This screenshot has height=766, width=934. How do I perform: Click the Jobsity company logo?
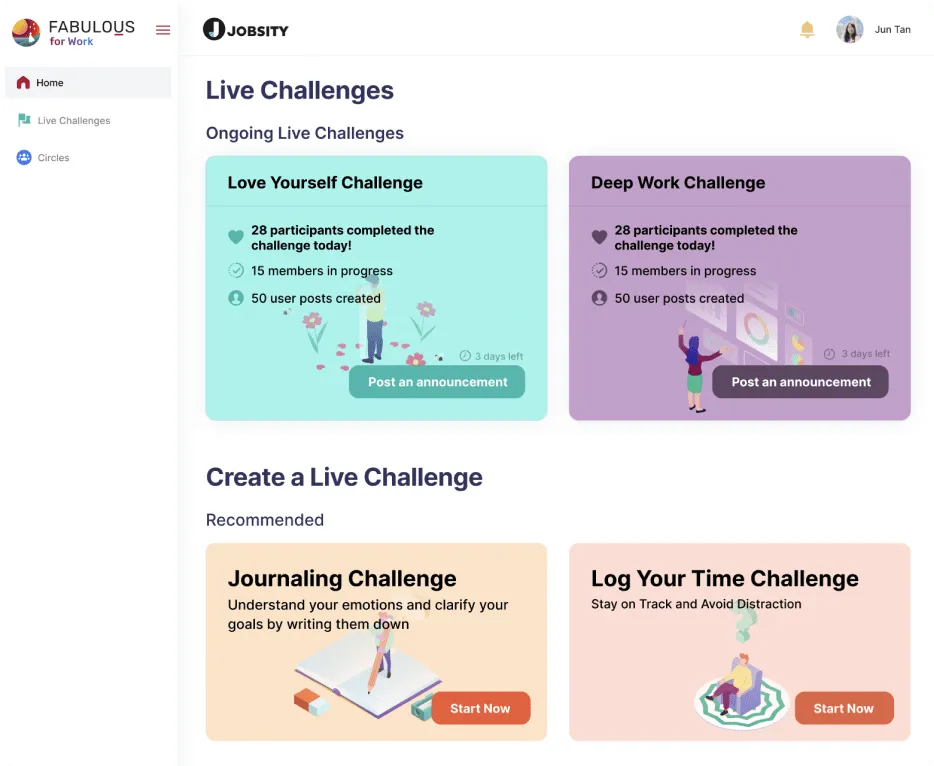pyautogui.click(x=245, y=30)
